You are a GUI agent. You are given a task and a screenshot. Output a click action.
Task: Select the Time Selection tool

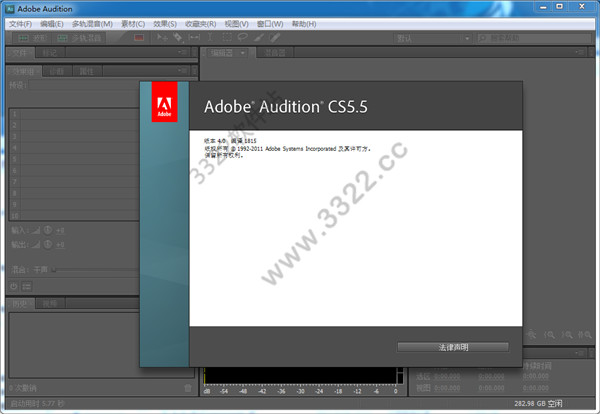pos(210,37)
